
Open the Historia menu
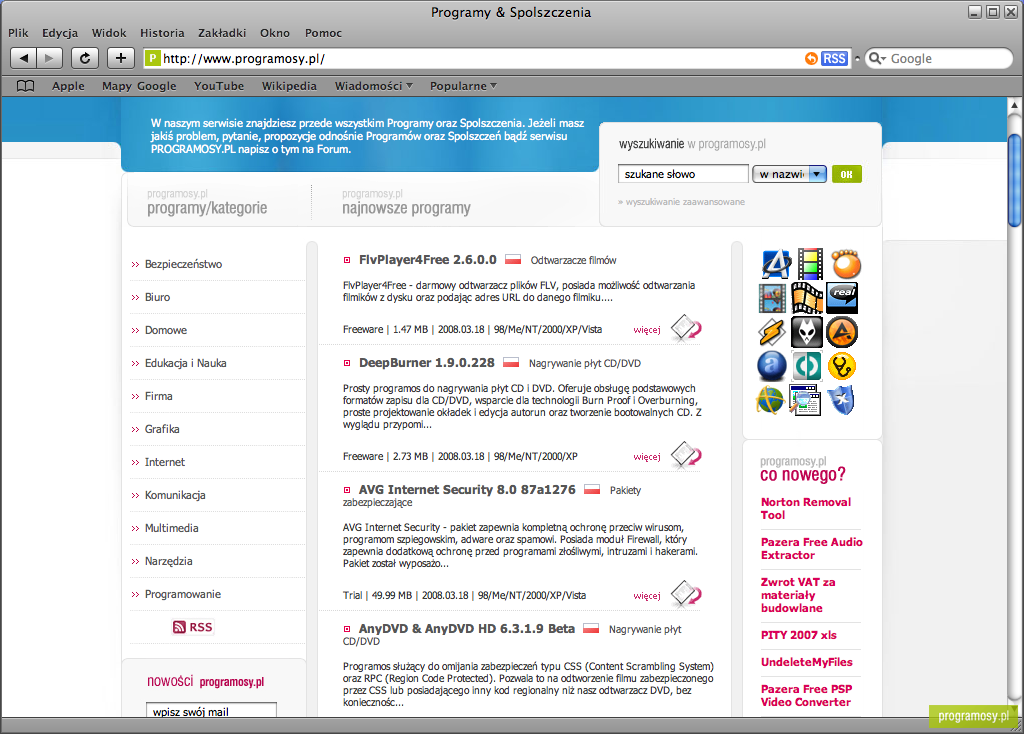[x=163, y=33]
